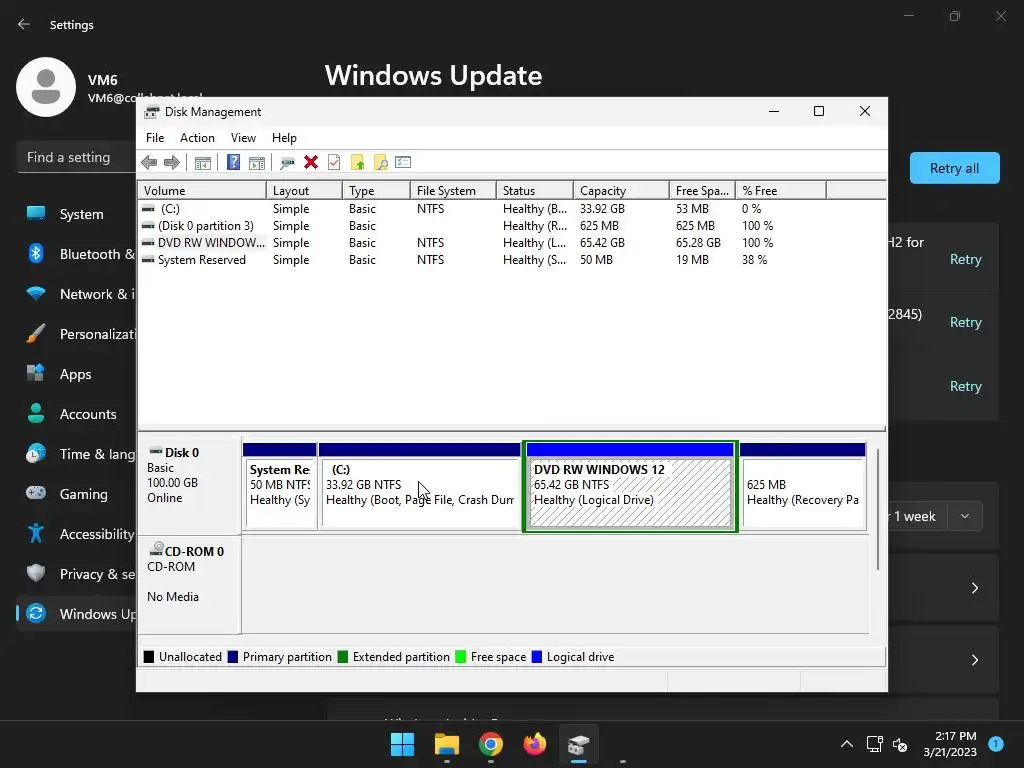Click the CD-ROM 0 label panel
The image size is (1024, 768).
click(189, 584)
